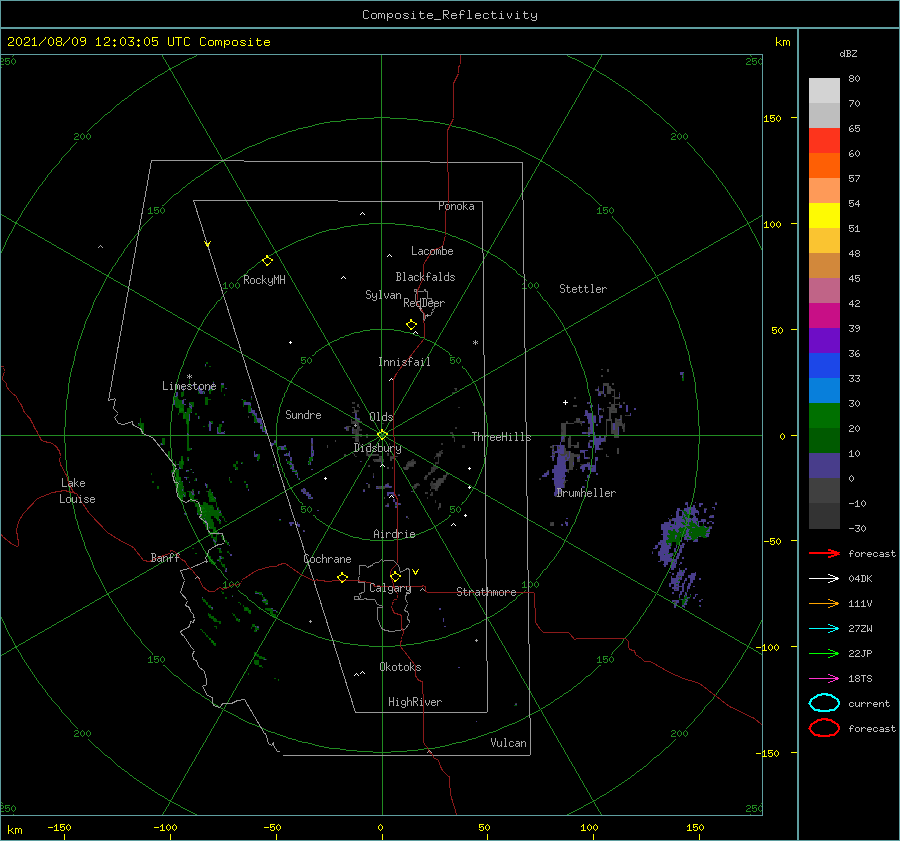
Task: Click the red forecast arrow legend icon
Action: click(824, 553)
